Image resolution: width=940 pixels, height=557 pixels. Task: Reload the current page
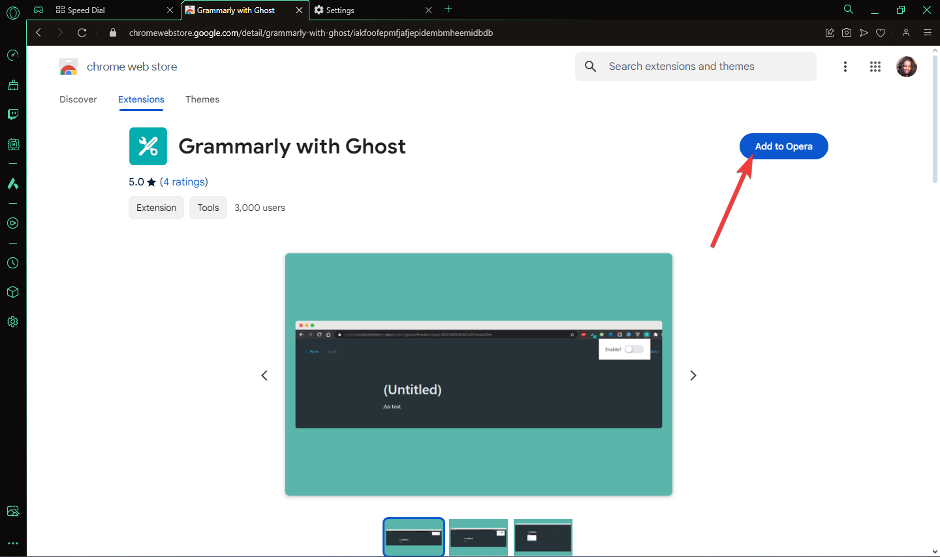click(x=82, y=33)
